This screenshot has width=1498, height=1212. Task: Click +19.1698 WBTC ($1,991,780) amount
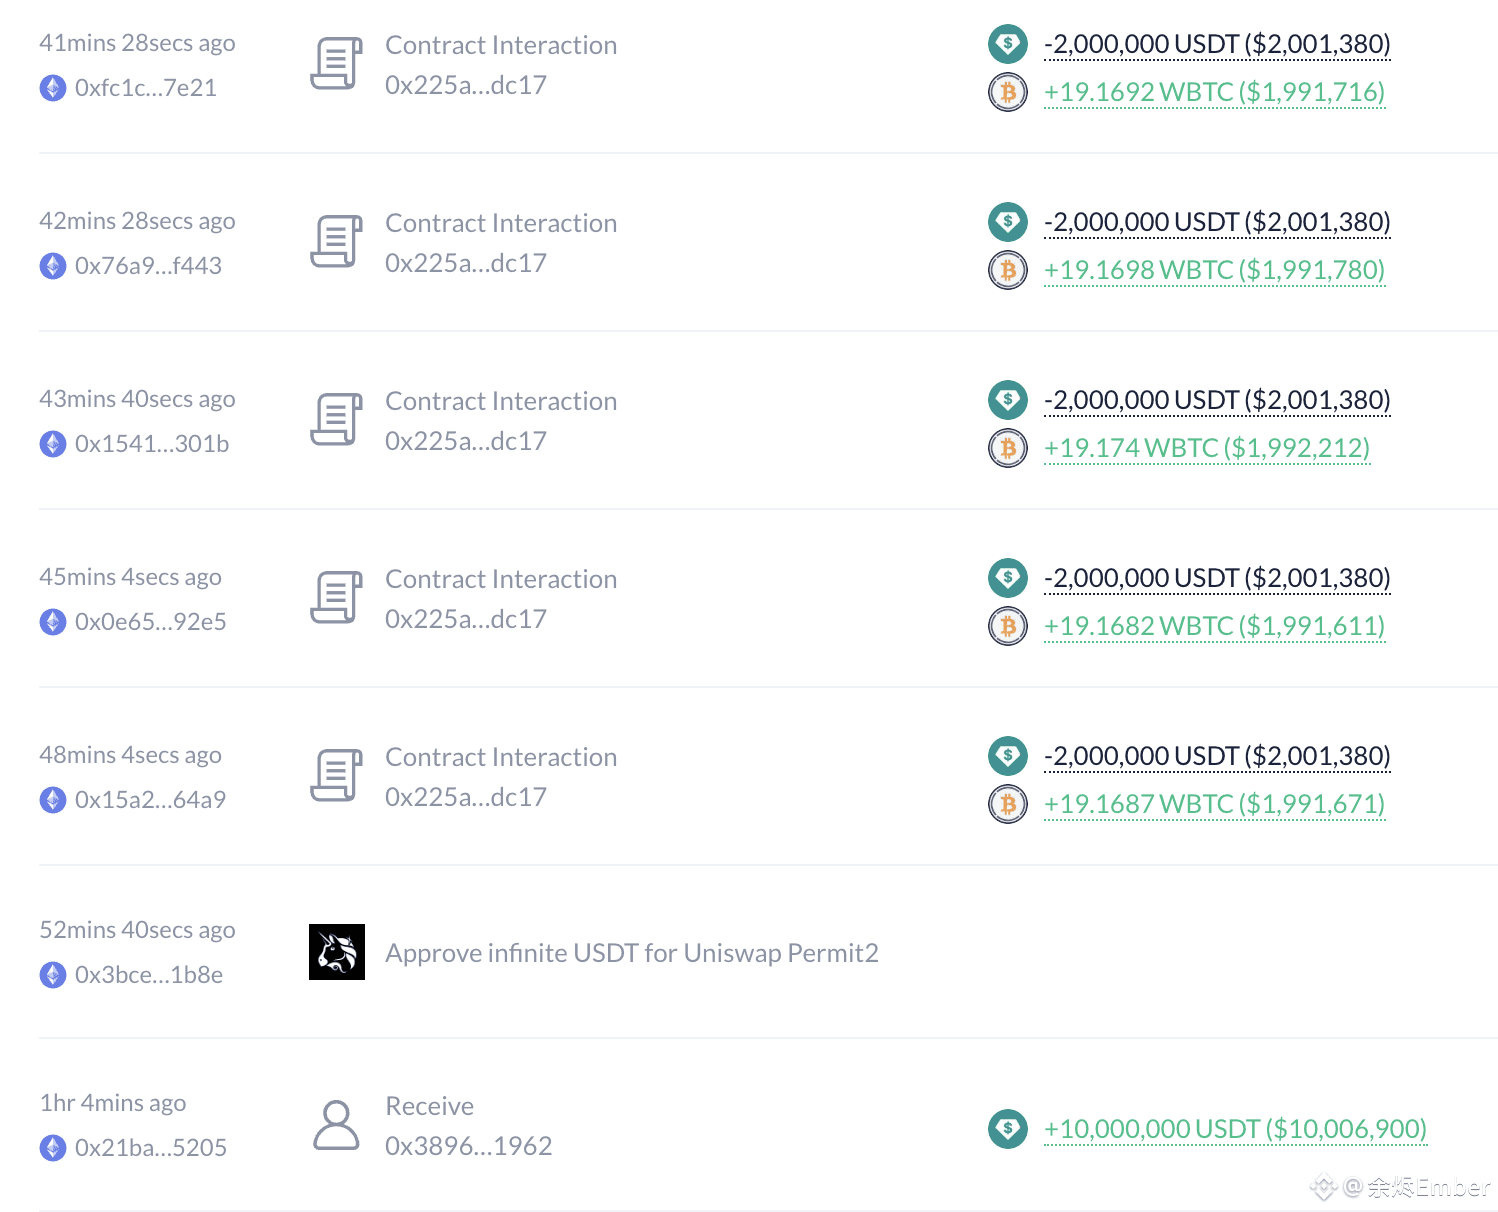(1214, 270)
